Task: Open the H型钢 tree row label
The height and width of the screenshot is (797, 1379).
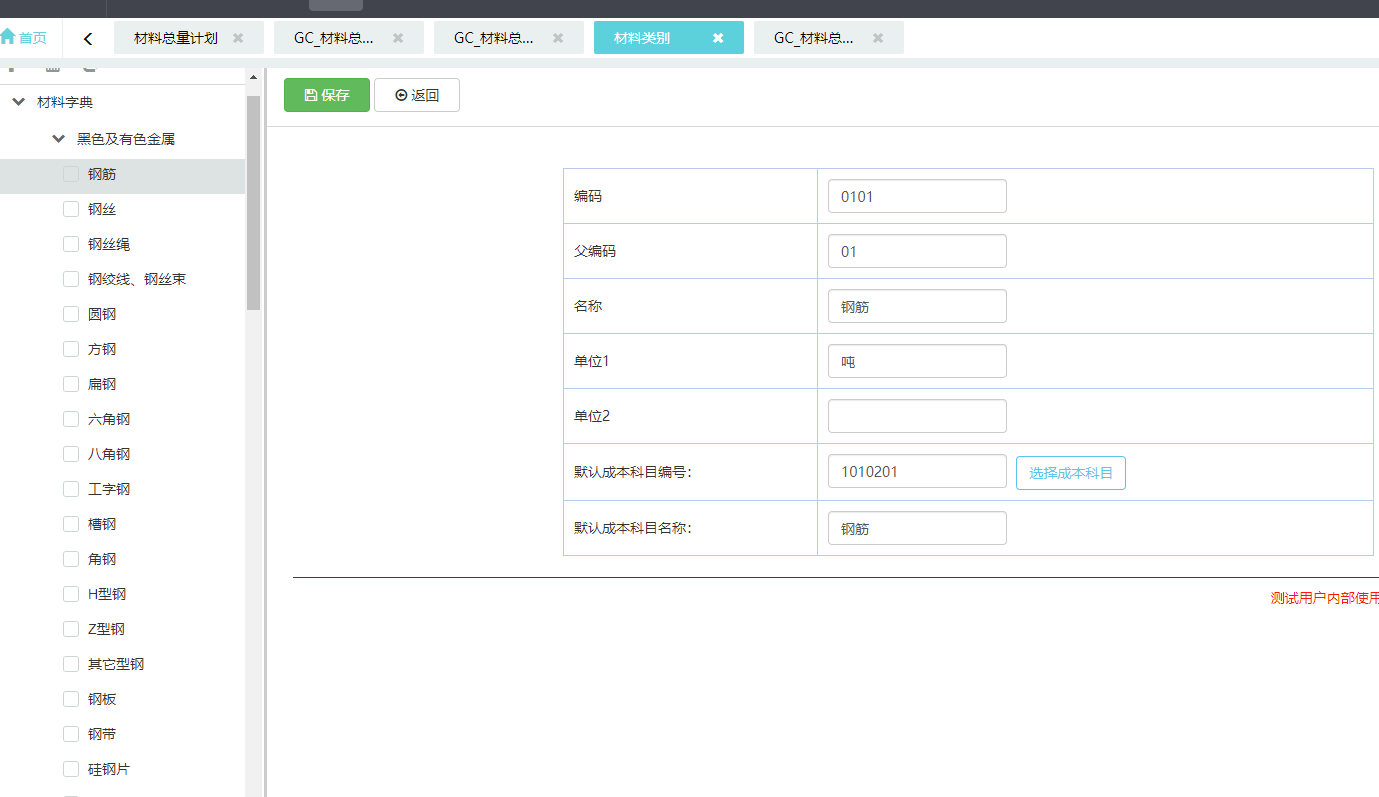Action: pos(107,594)
